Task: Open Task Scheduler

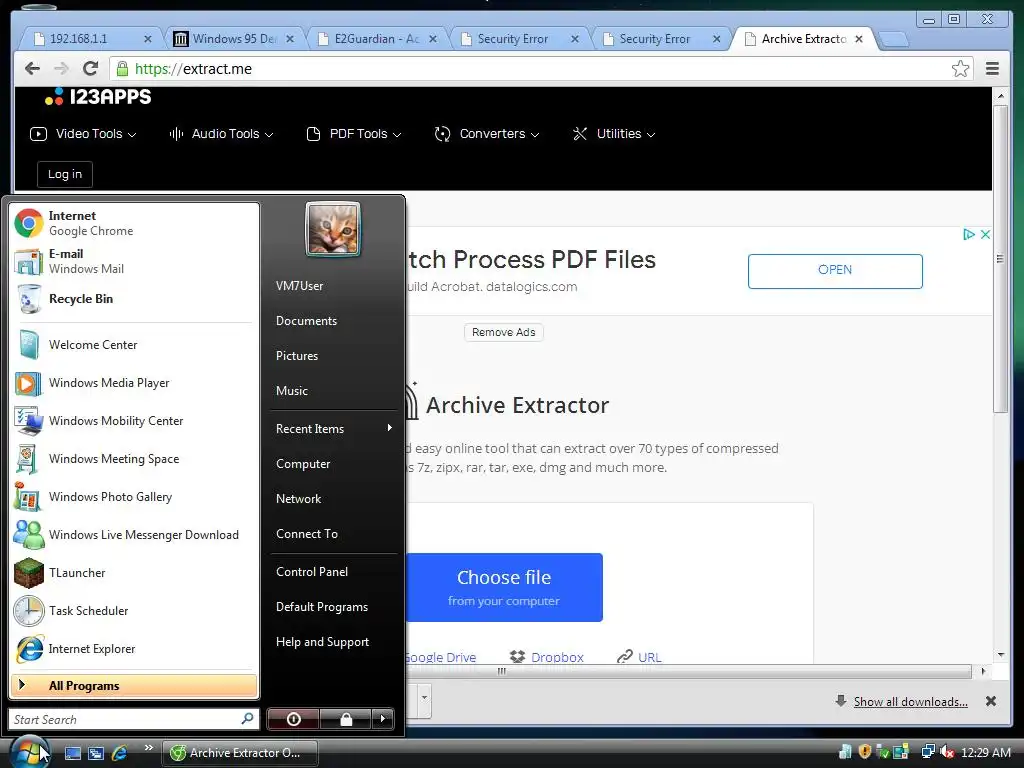Action: pos(134,611)
